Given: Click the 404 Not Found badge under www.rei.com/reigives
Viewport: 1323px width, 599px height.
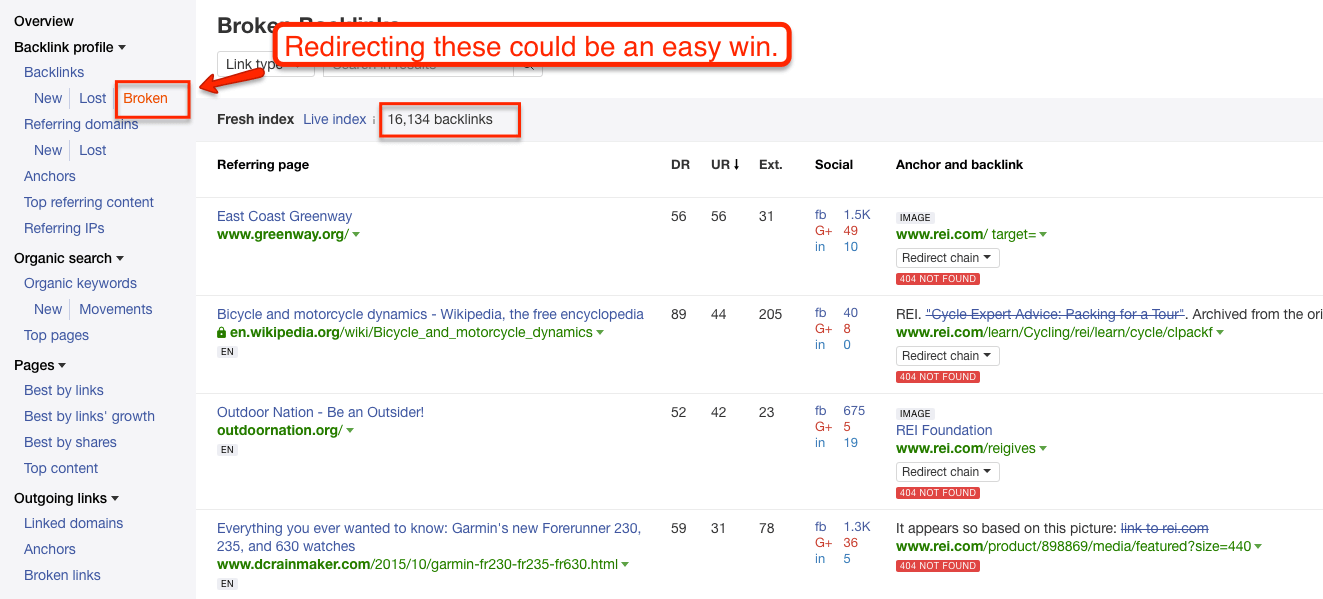Looking at the screenshot, I should click(937, 493).
